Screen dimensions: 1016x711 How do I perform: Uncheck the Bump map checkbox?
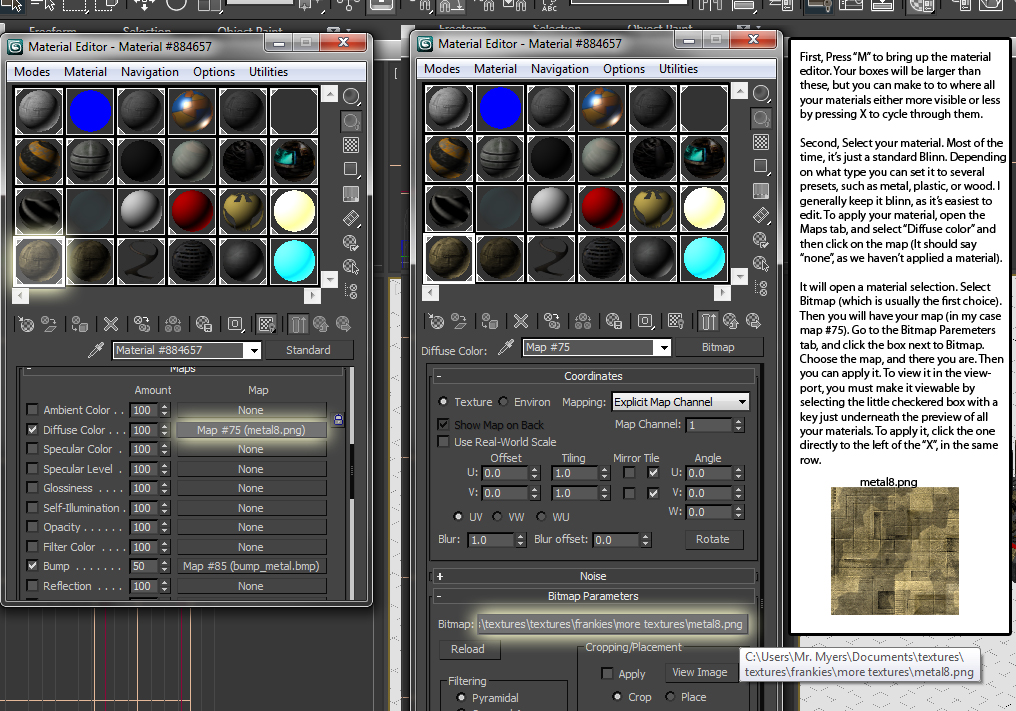point(32,566)
